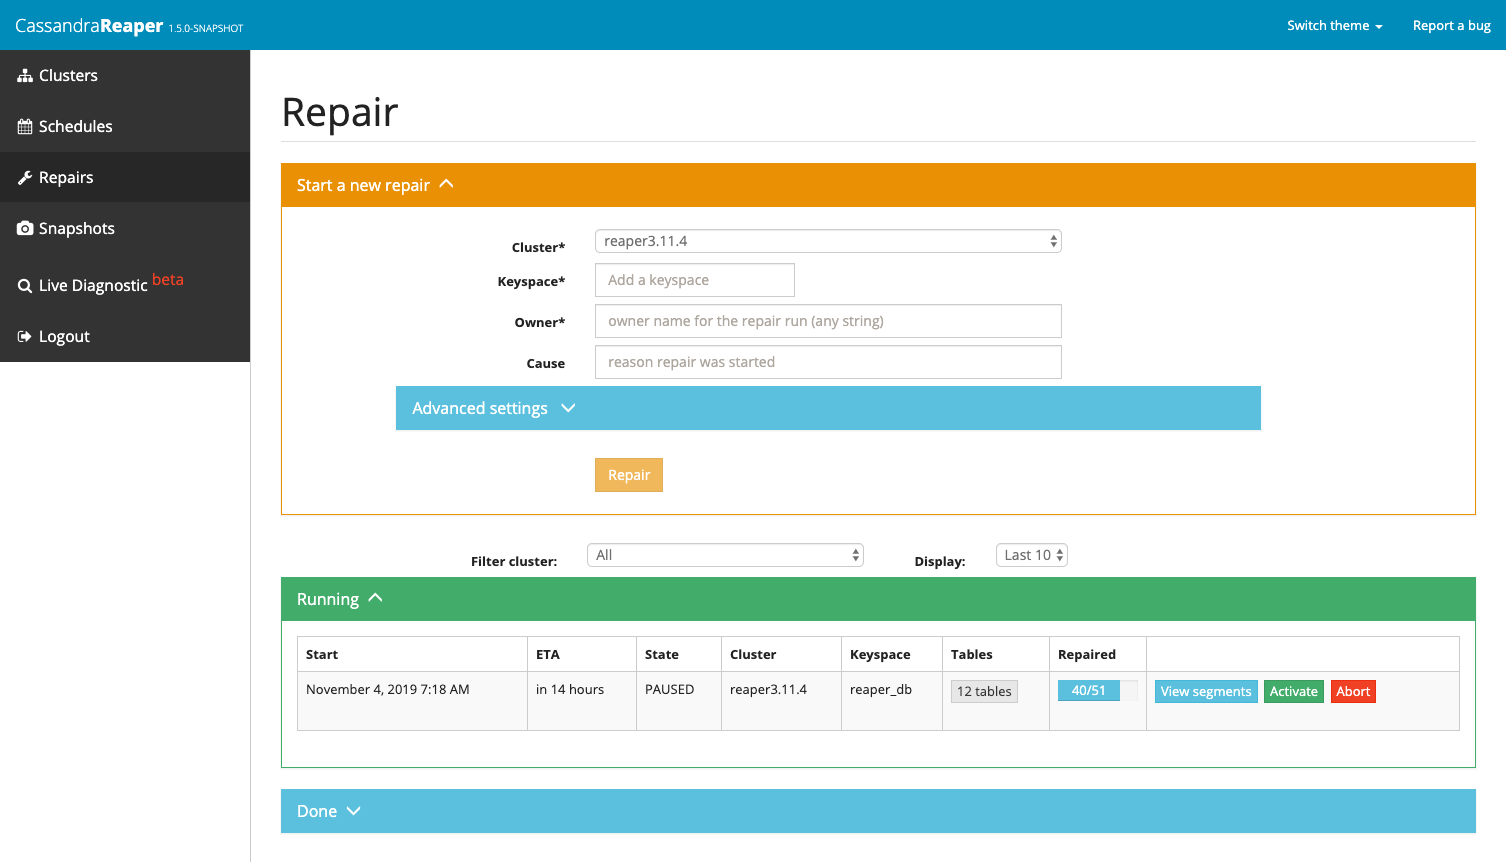The height and width of the screenshot is (863, 1506).
Task: Click the Live Diagnostic magnifier icon
Action: 25,286
